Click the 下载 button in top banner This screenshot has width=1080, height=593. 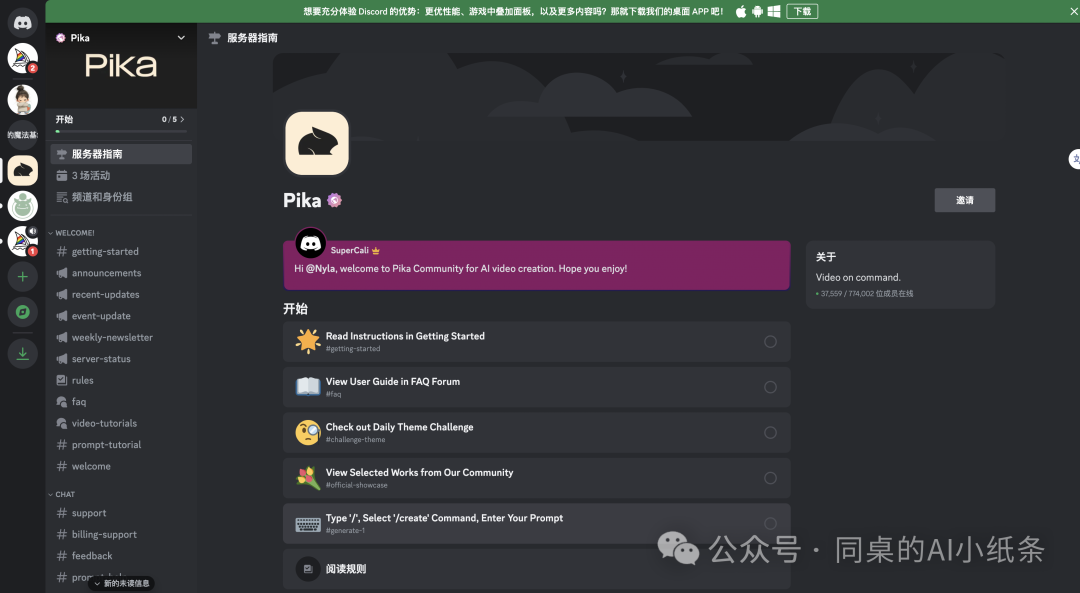tap(802, 11)
